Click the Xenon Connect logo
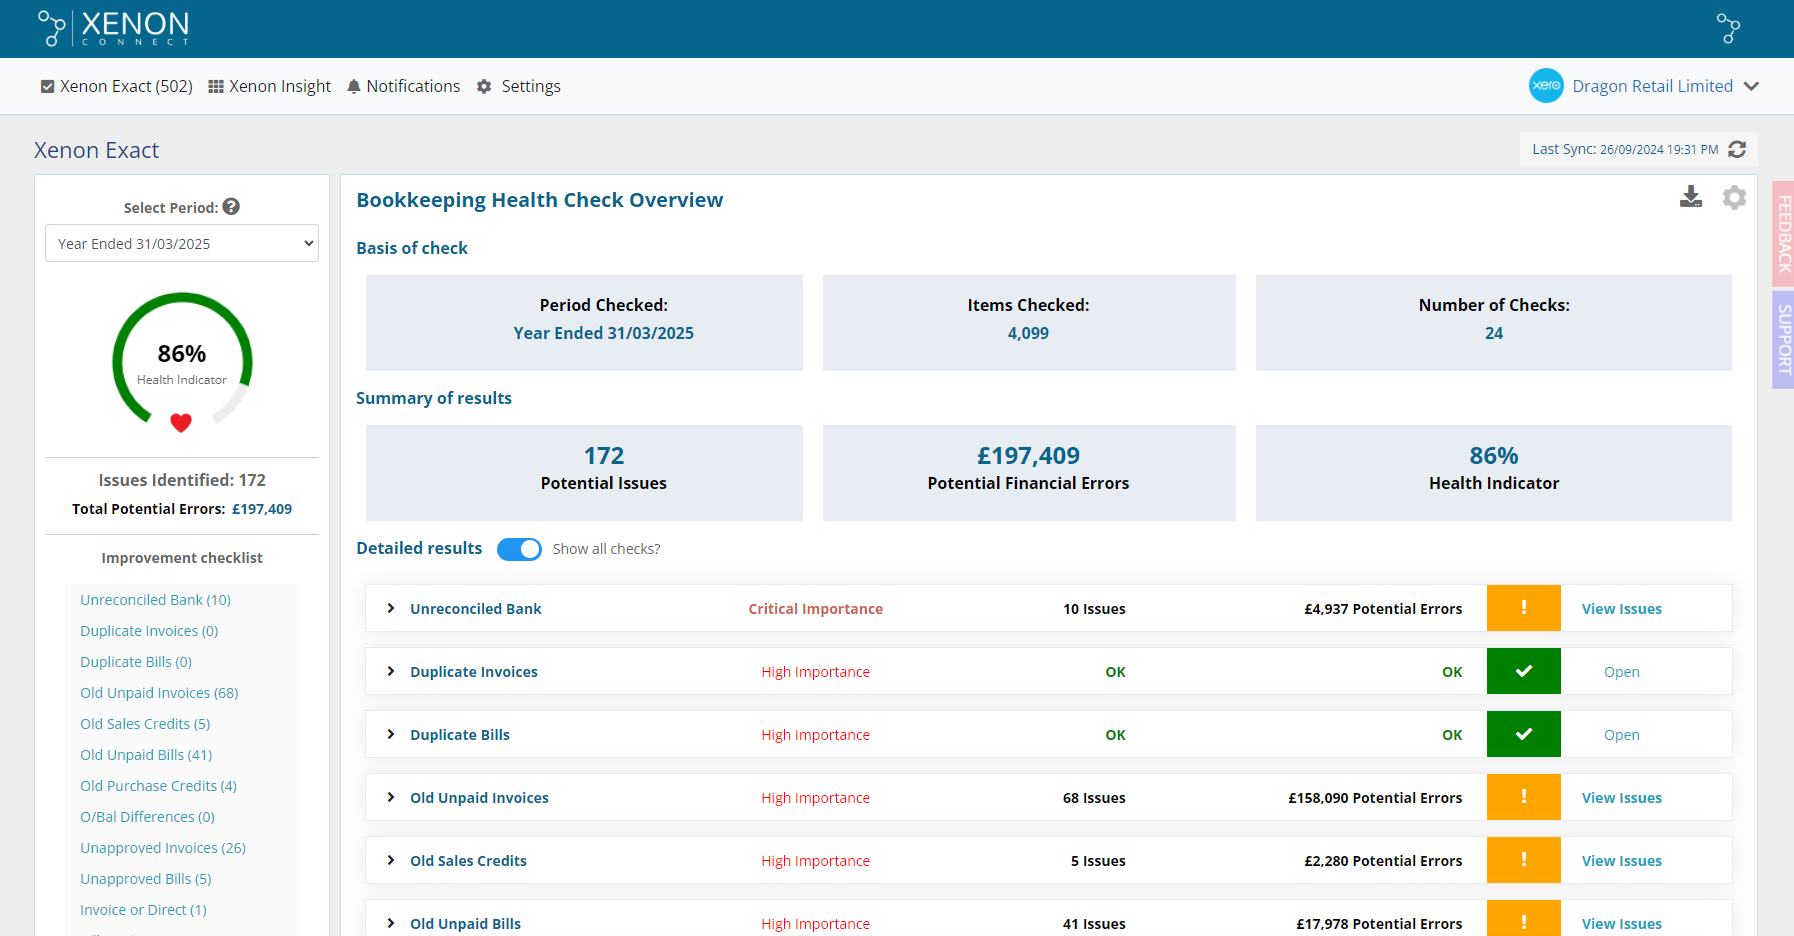The image size is (1794, 936). coord(113,28)
